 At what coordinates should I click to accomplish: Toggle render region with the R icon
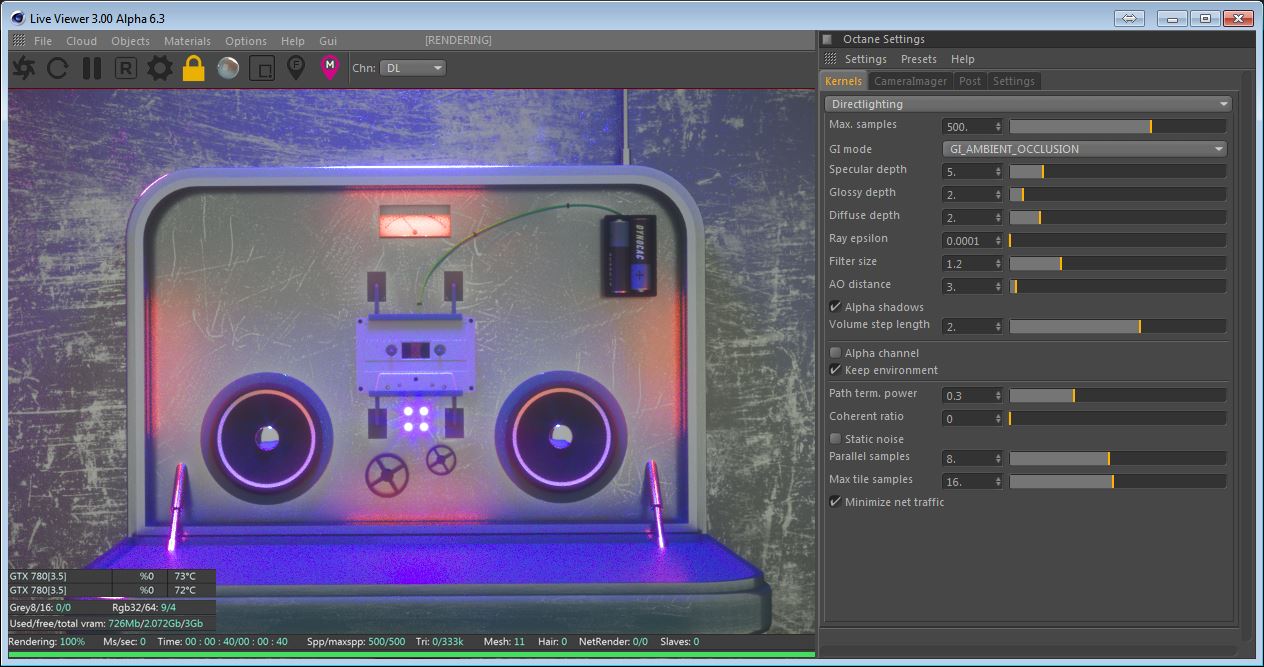(x=126, y=68)
